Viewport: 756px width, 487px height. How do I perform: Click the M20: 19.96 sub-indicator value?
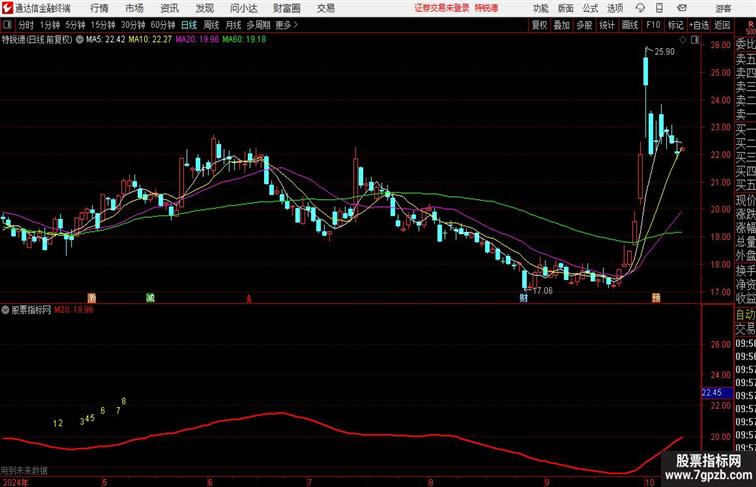tap(74, 310)
